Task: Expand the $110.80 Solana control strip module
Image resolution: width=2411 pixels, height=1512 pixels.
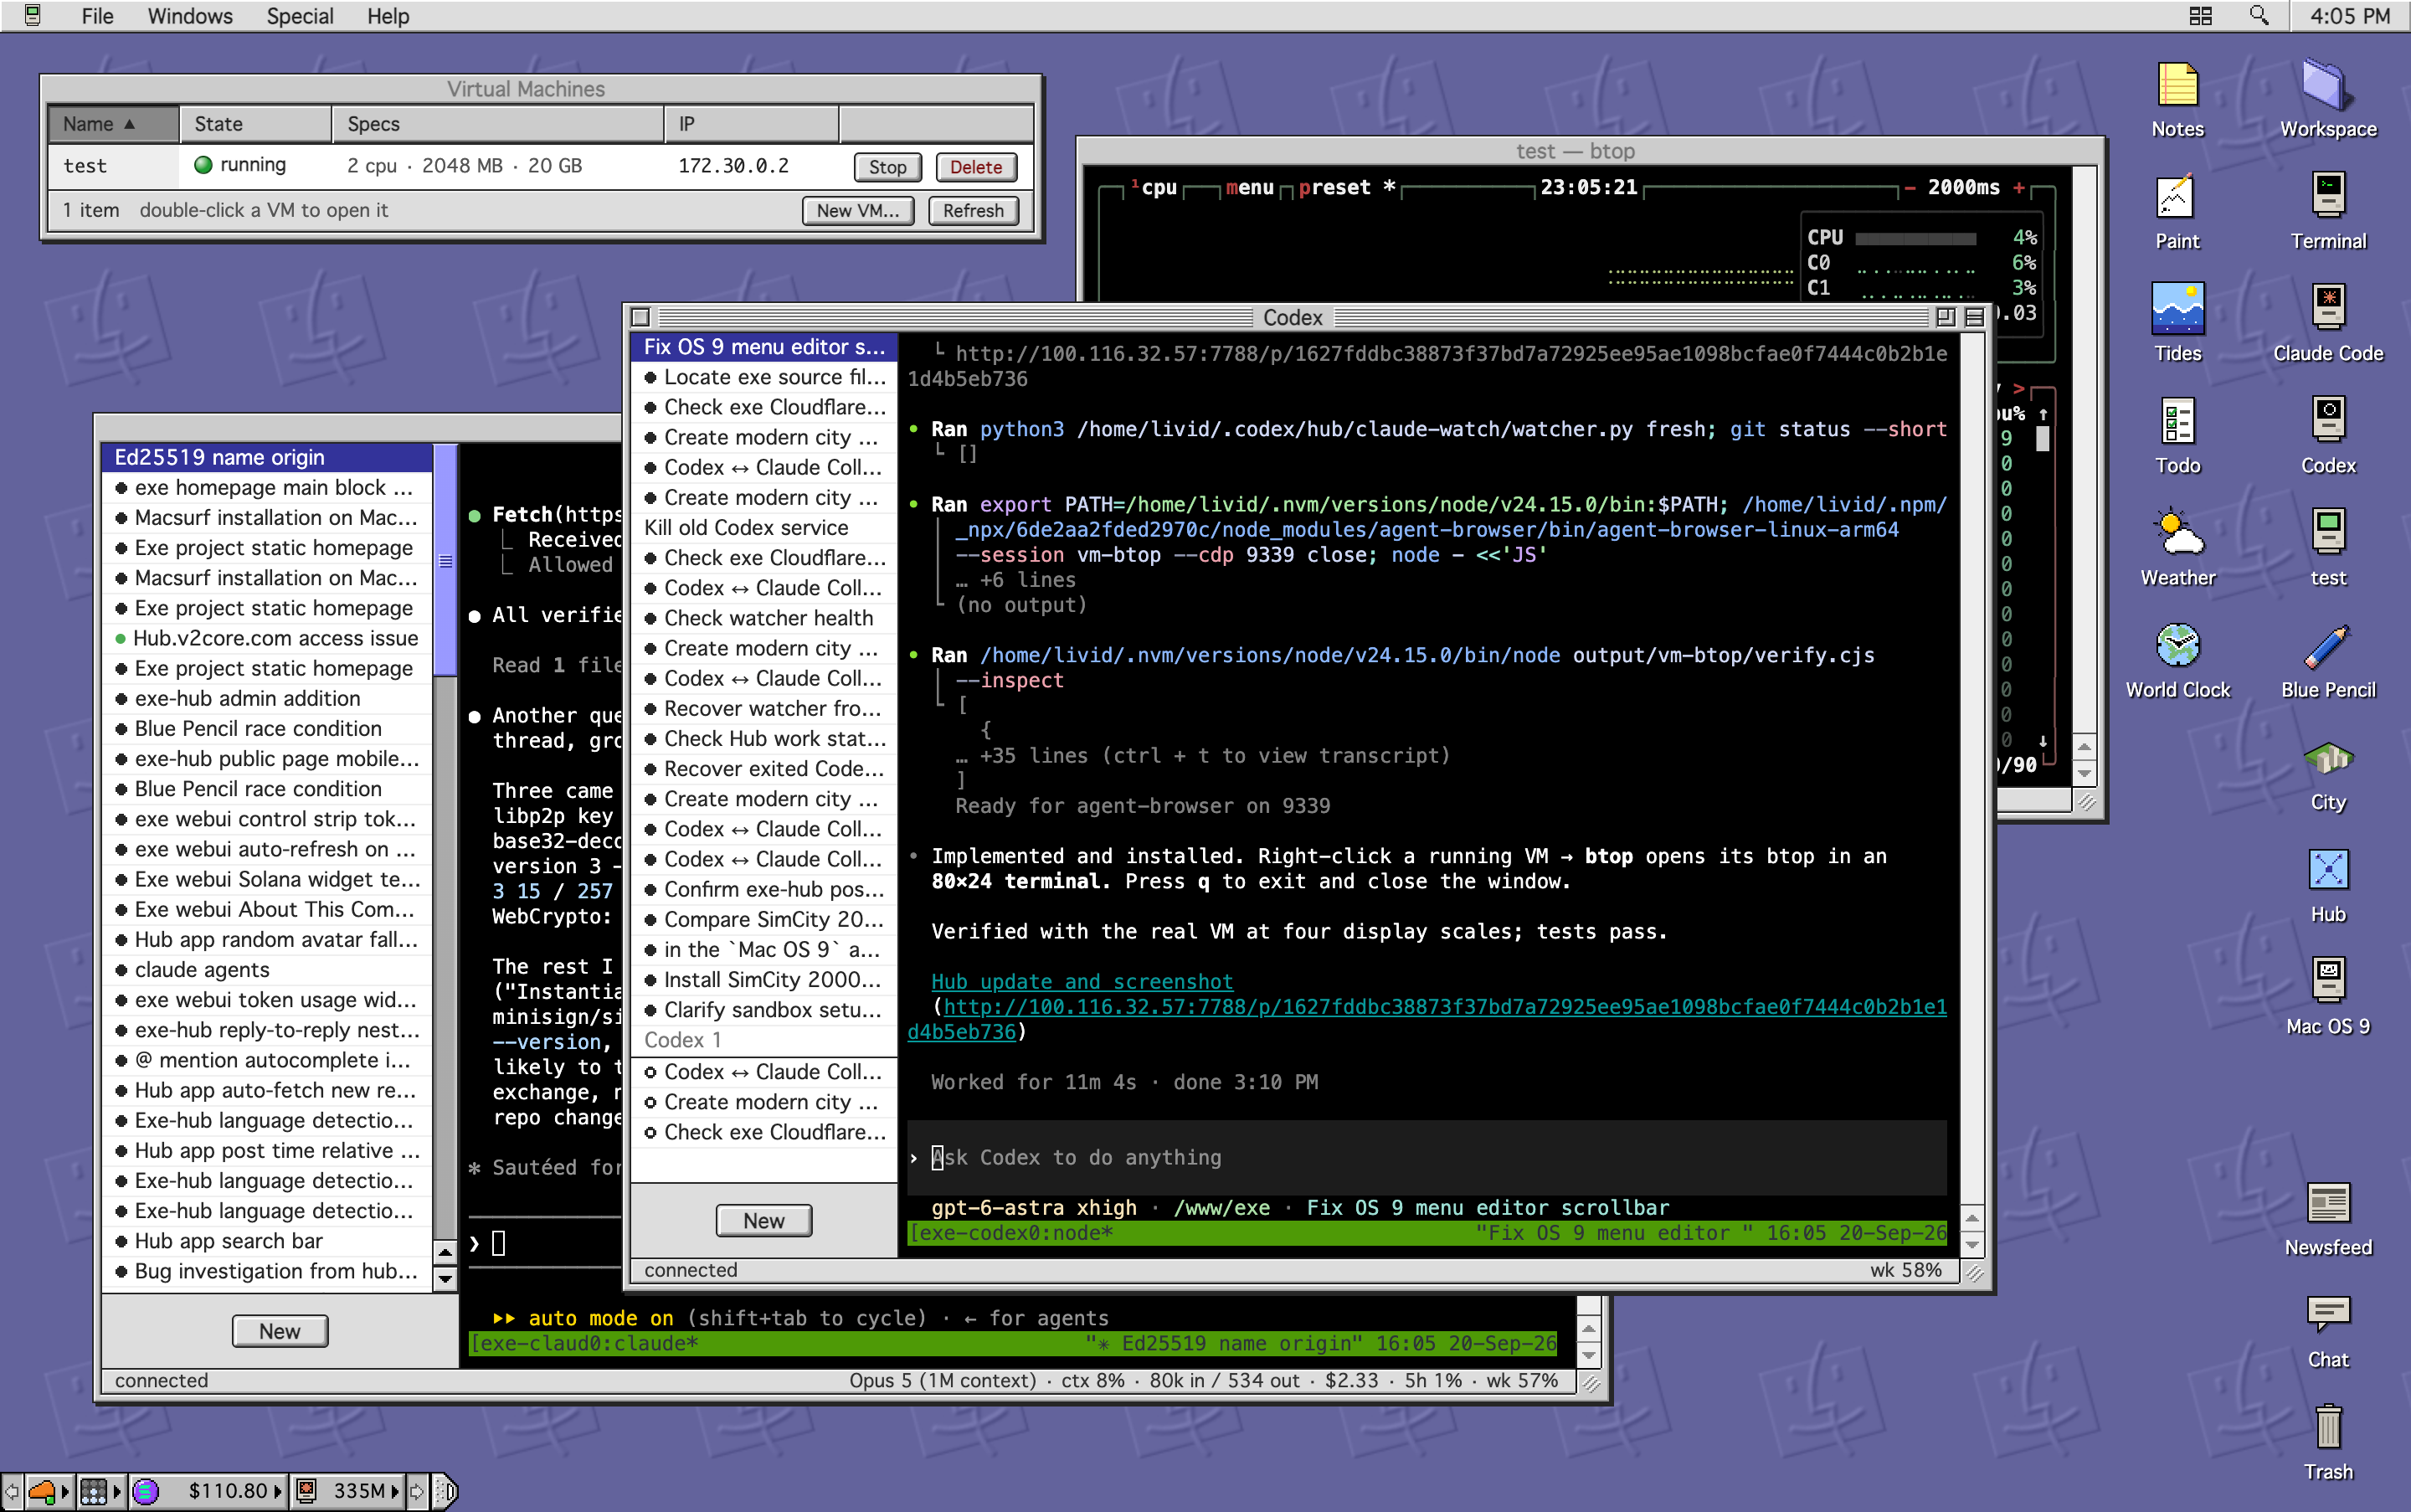Action: click(278, 1491)
